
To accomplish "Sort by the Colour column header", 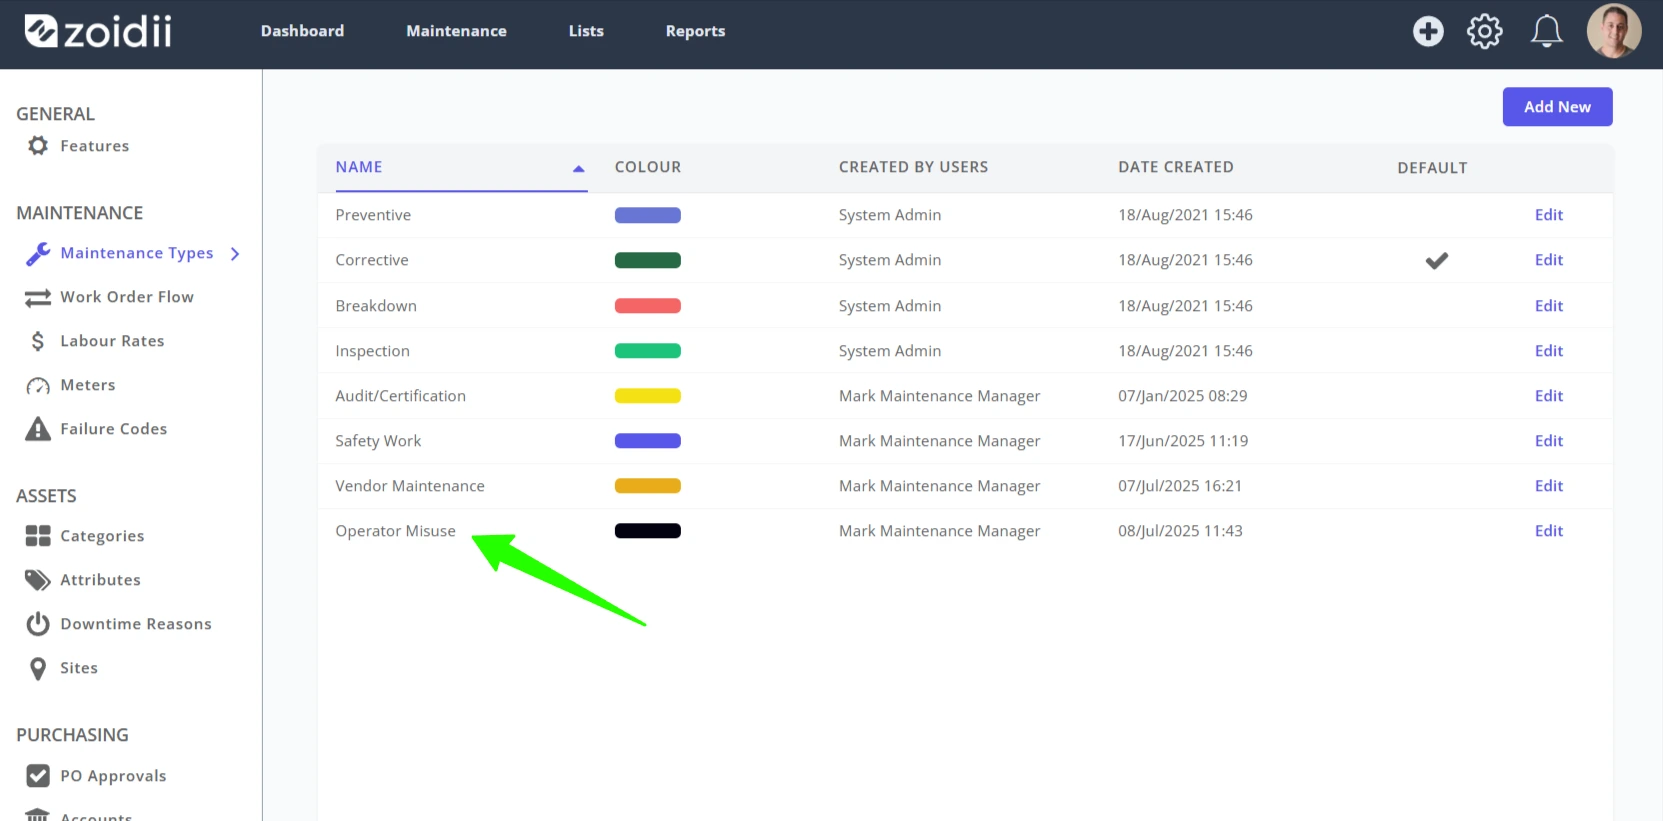I will click(647, 167).
